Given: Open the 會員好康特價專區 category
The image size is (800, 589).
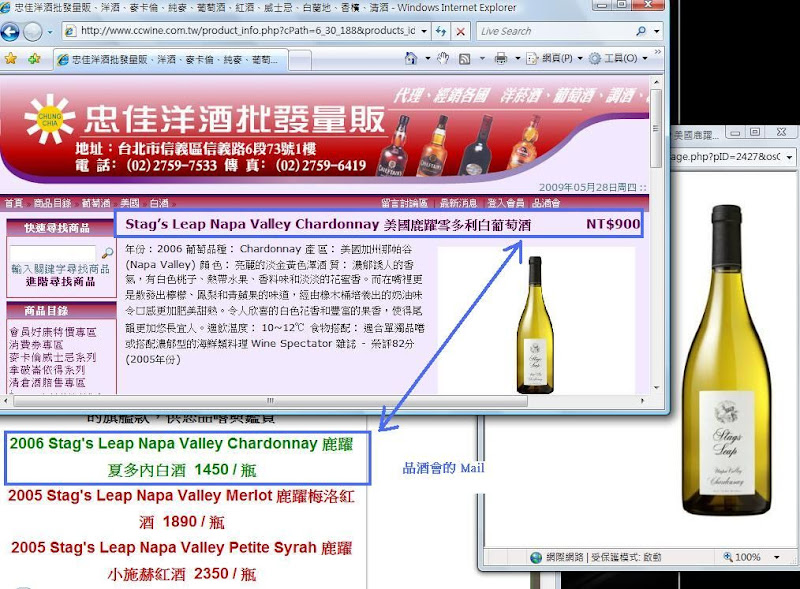Looking at the screenshot, I should 53,332.
